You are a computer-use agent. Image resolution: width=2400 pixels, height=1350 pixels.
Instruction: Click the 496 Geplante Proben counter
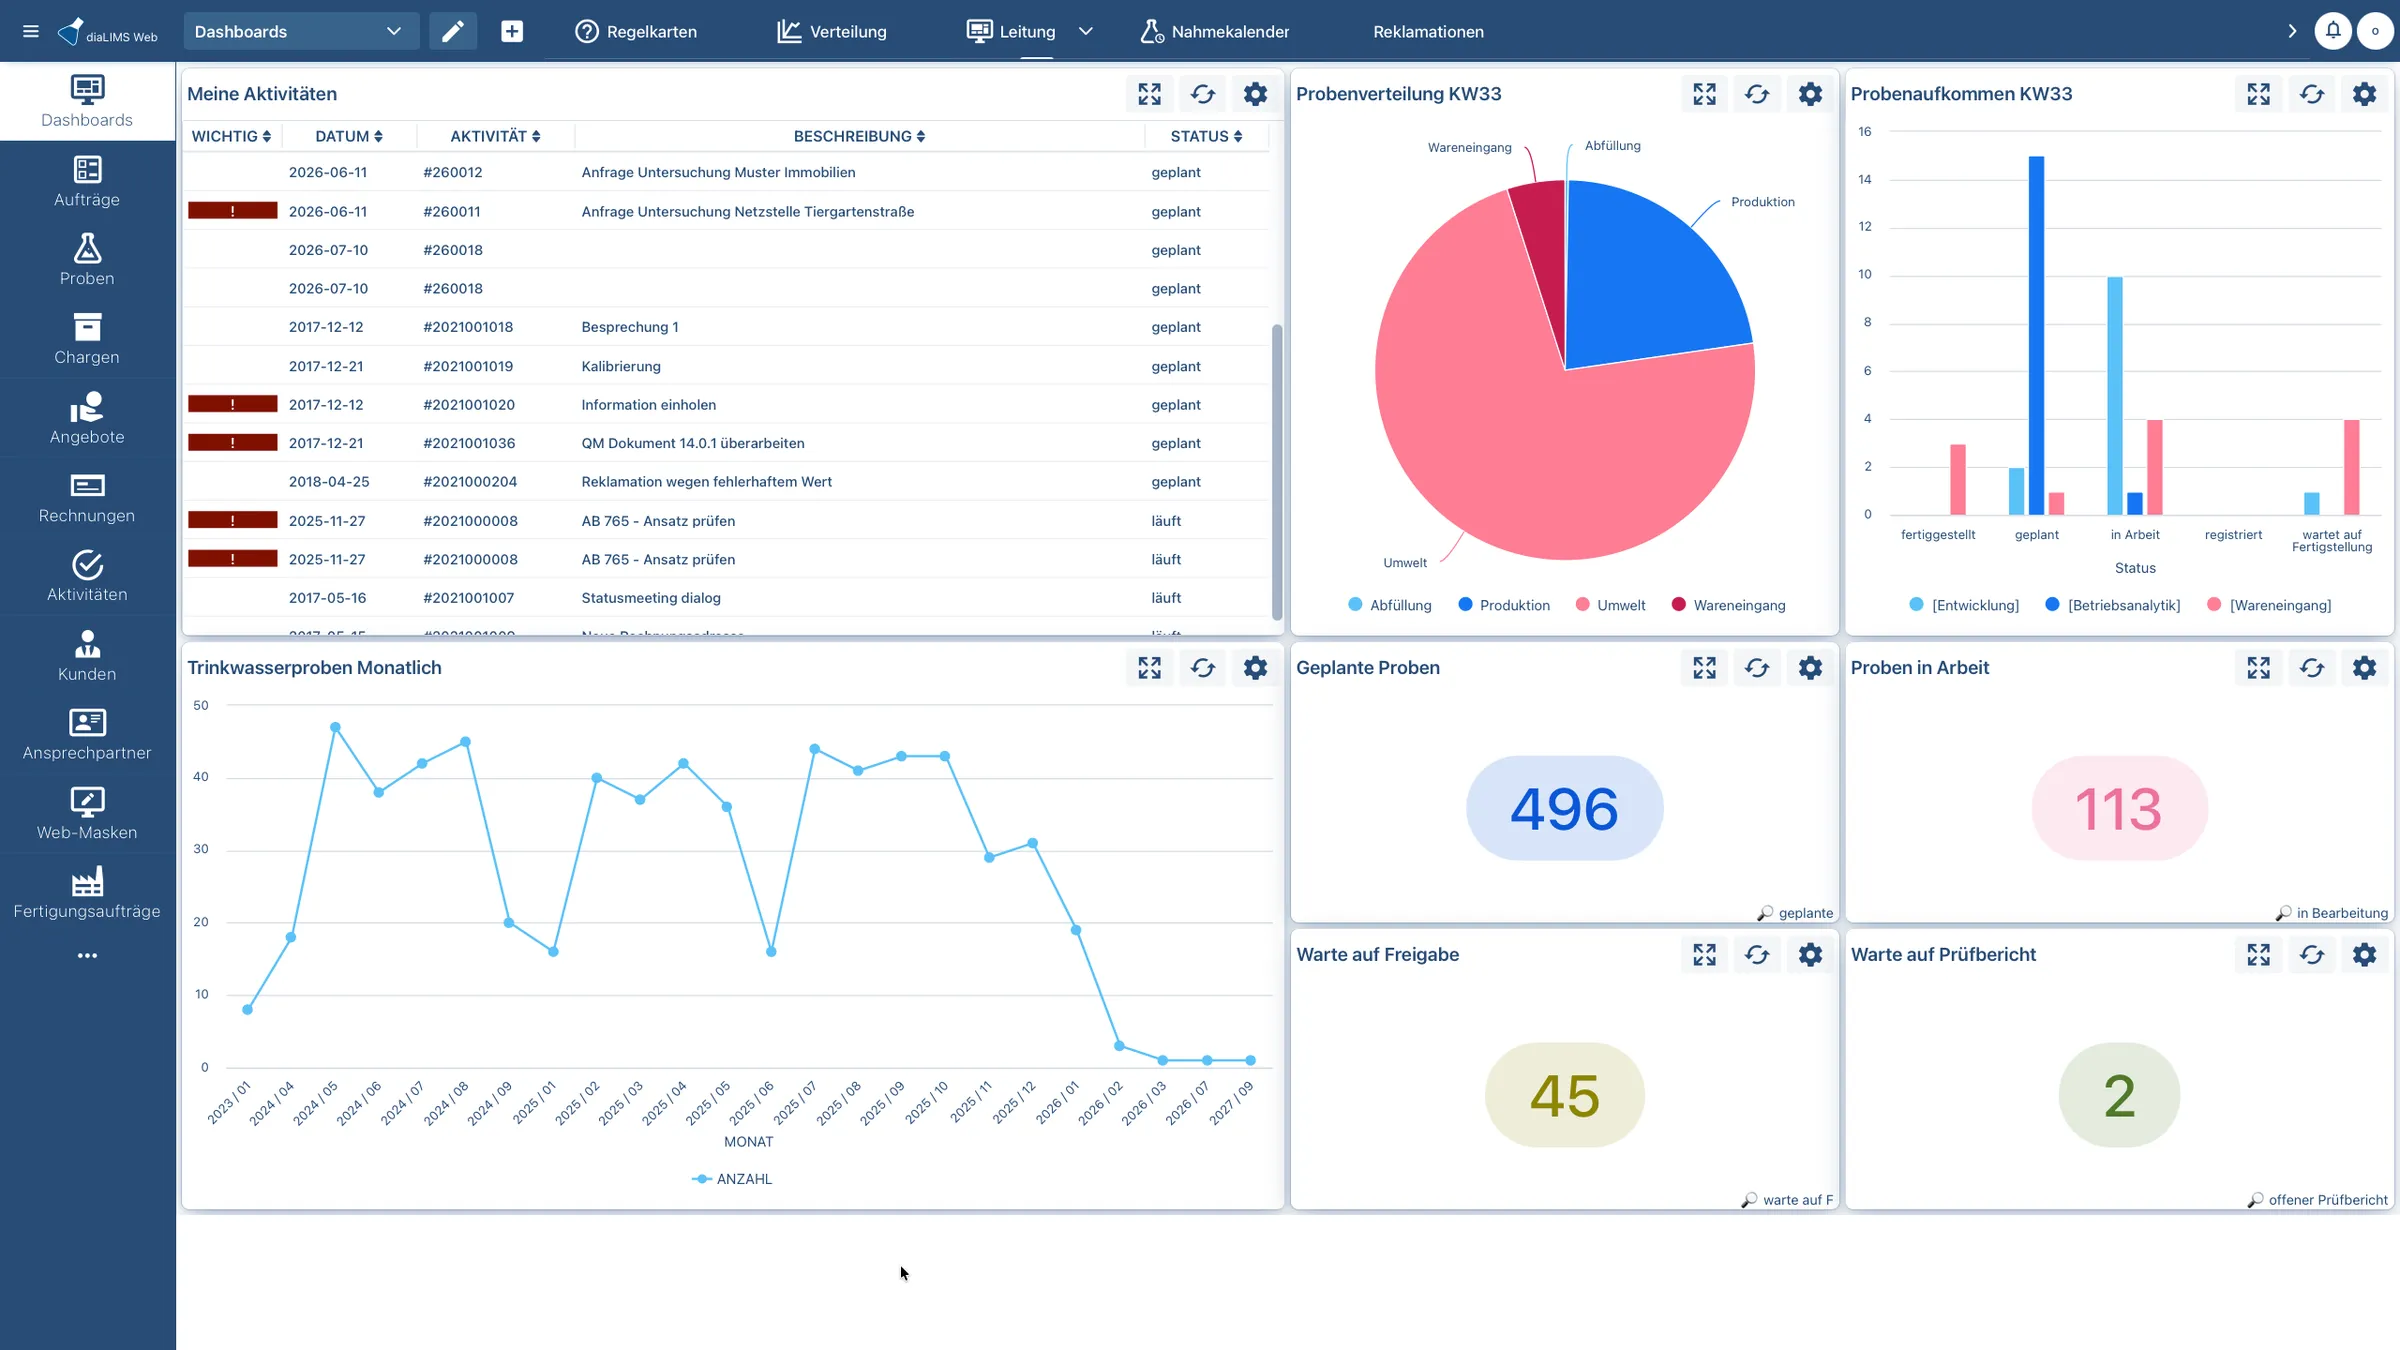pos(1564,808)
